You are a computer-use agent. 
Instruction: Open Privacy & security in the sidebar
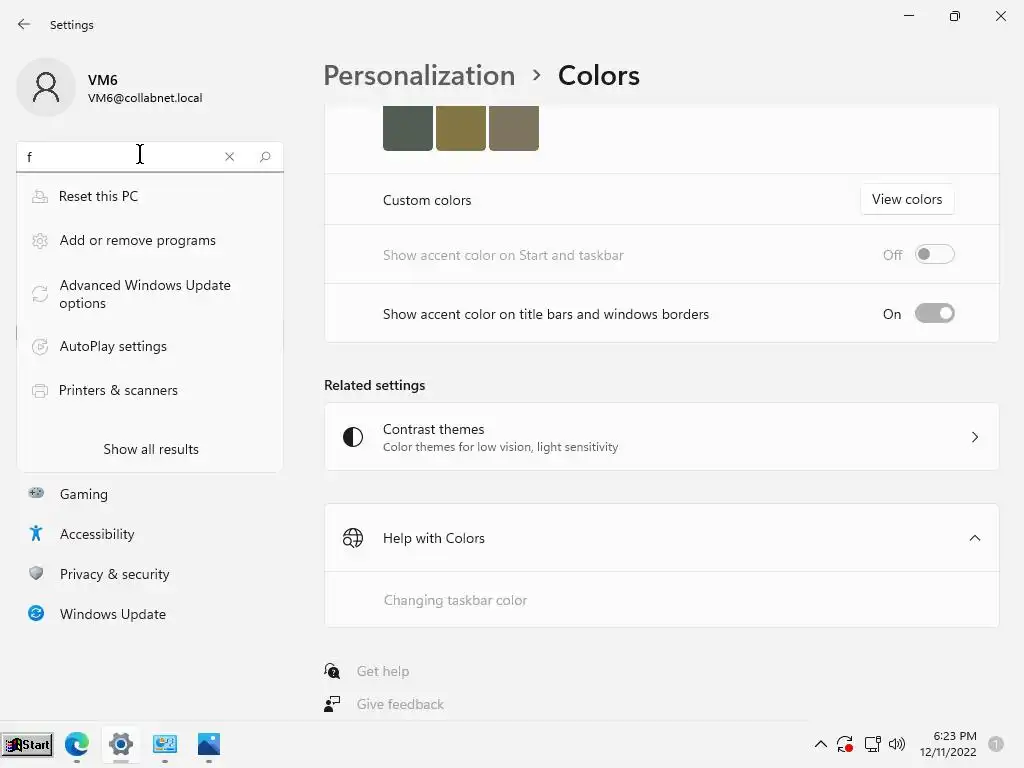(150, 574)
